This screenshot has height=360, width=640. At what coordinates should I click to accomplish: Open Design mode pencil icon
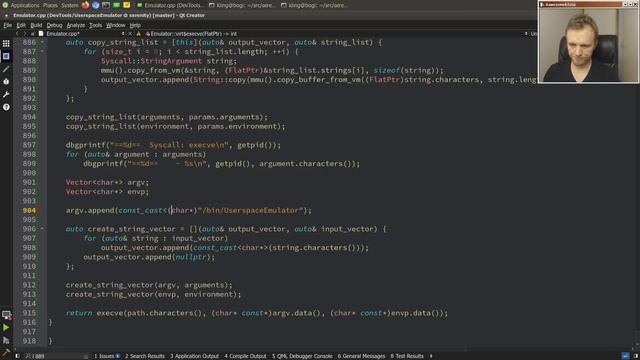(x=6, y=69)
